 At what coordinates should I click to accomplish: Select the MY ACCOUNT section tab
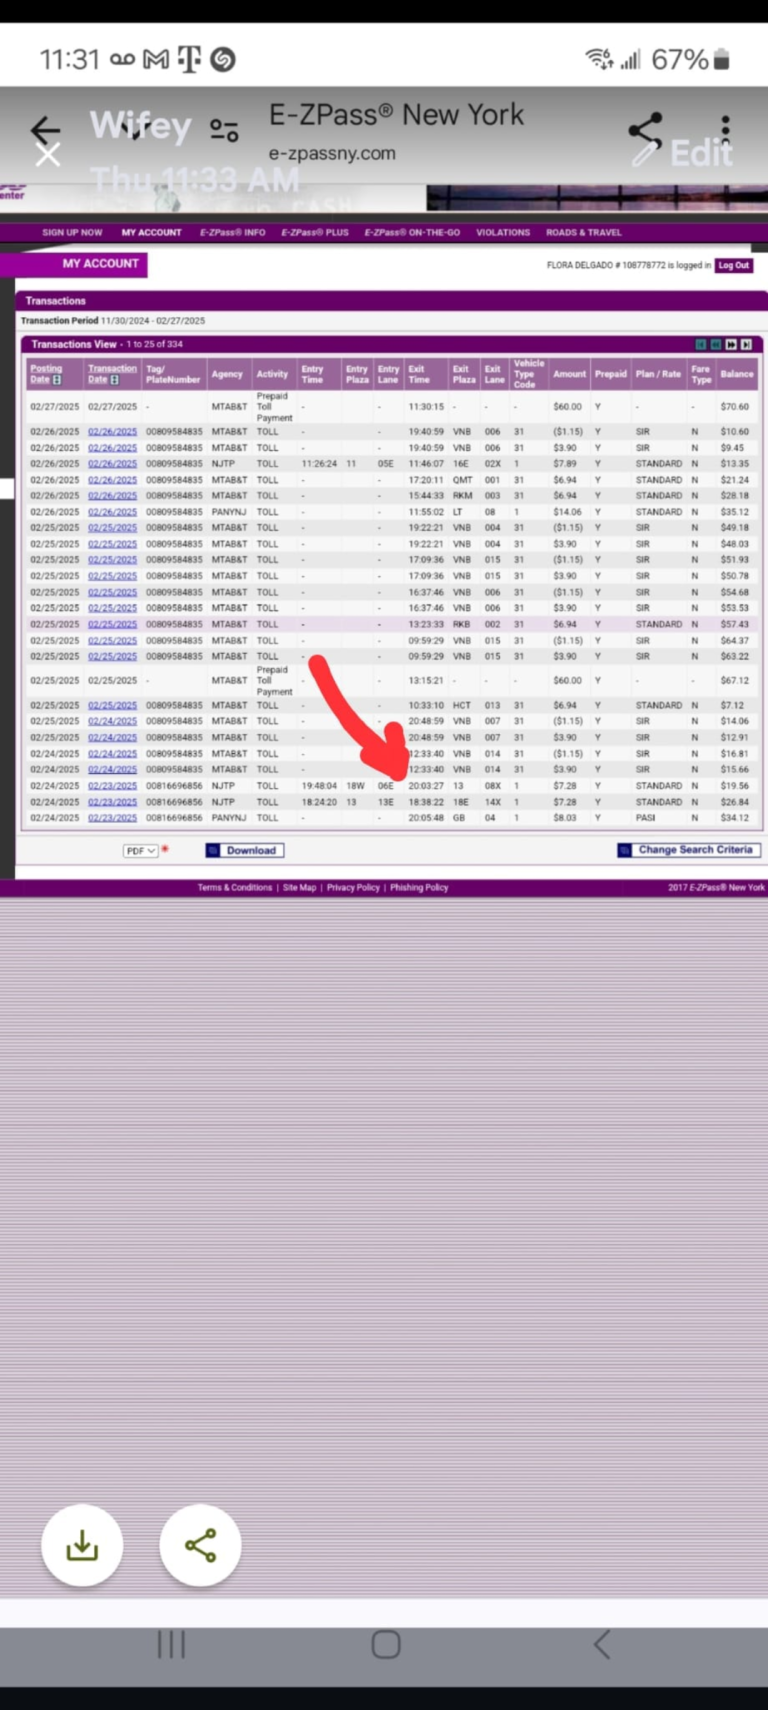tap(75, 264)
